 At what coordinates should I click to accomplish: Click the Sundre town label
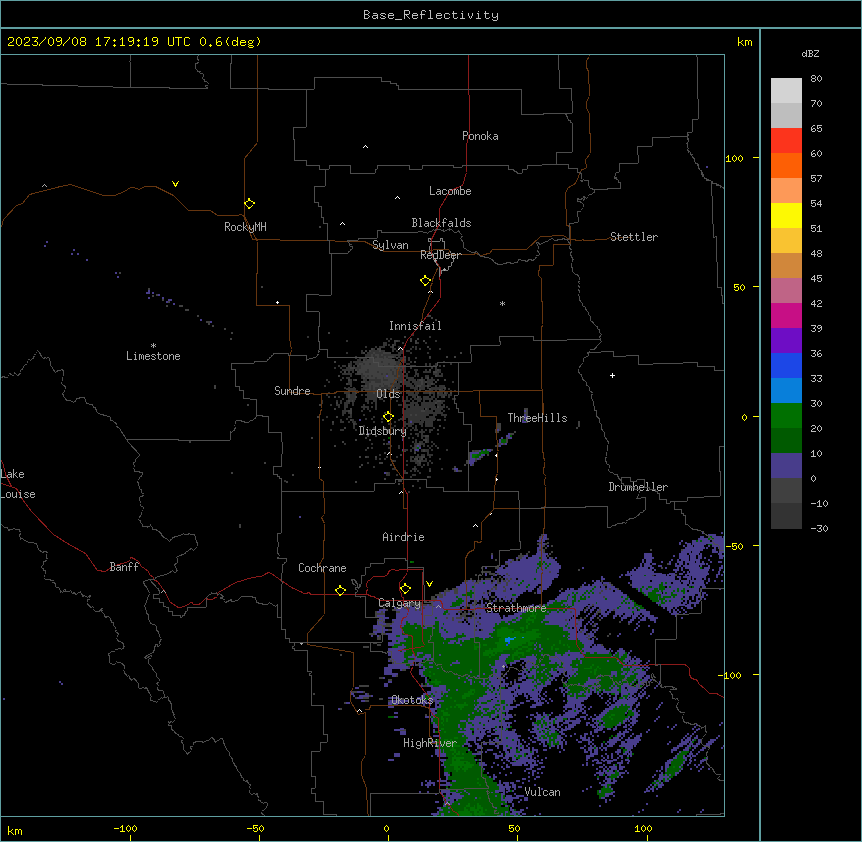coord(292,391)
